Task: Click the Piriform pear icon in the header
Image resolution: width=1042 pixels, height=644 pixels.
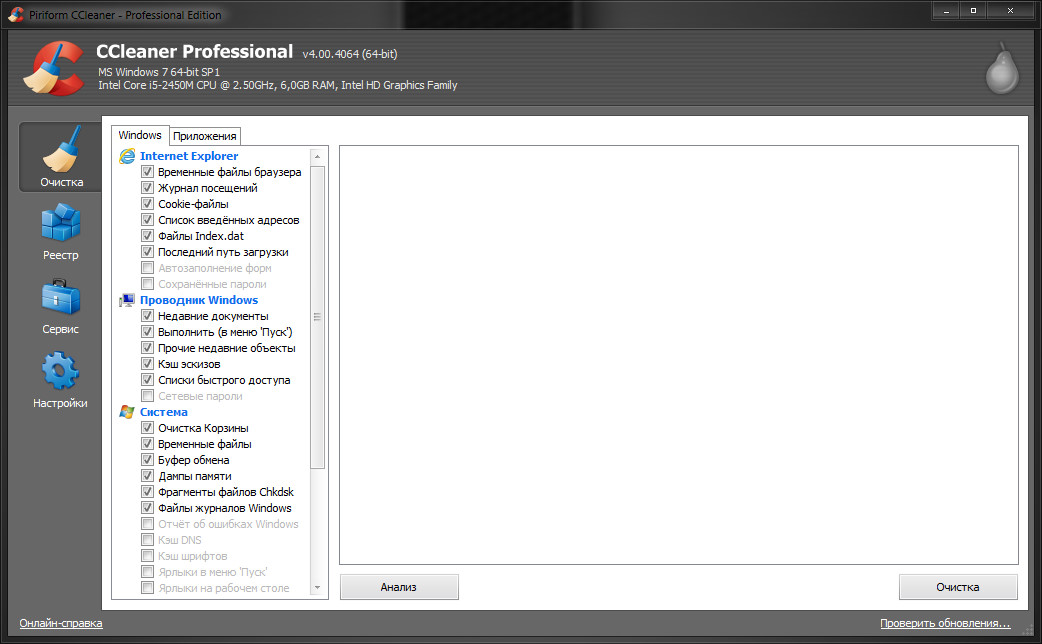Action: coord(1002,68)
